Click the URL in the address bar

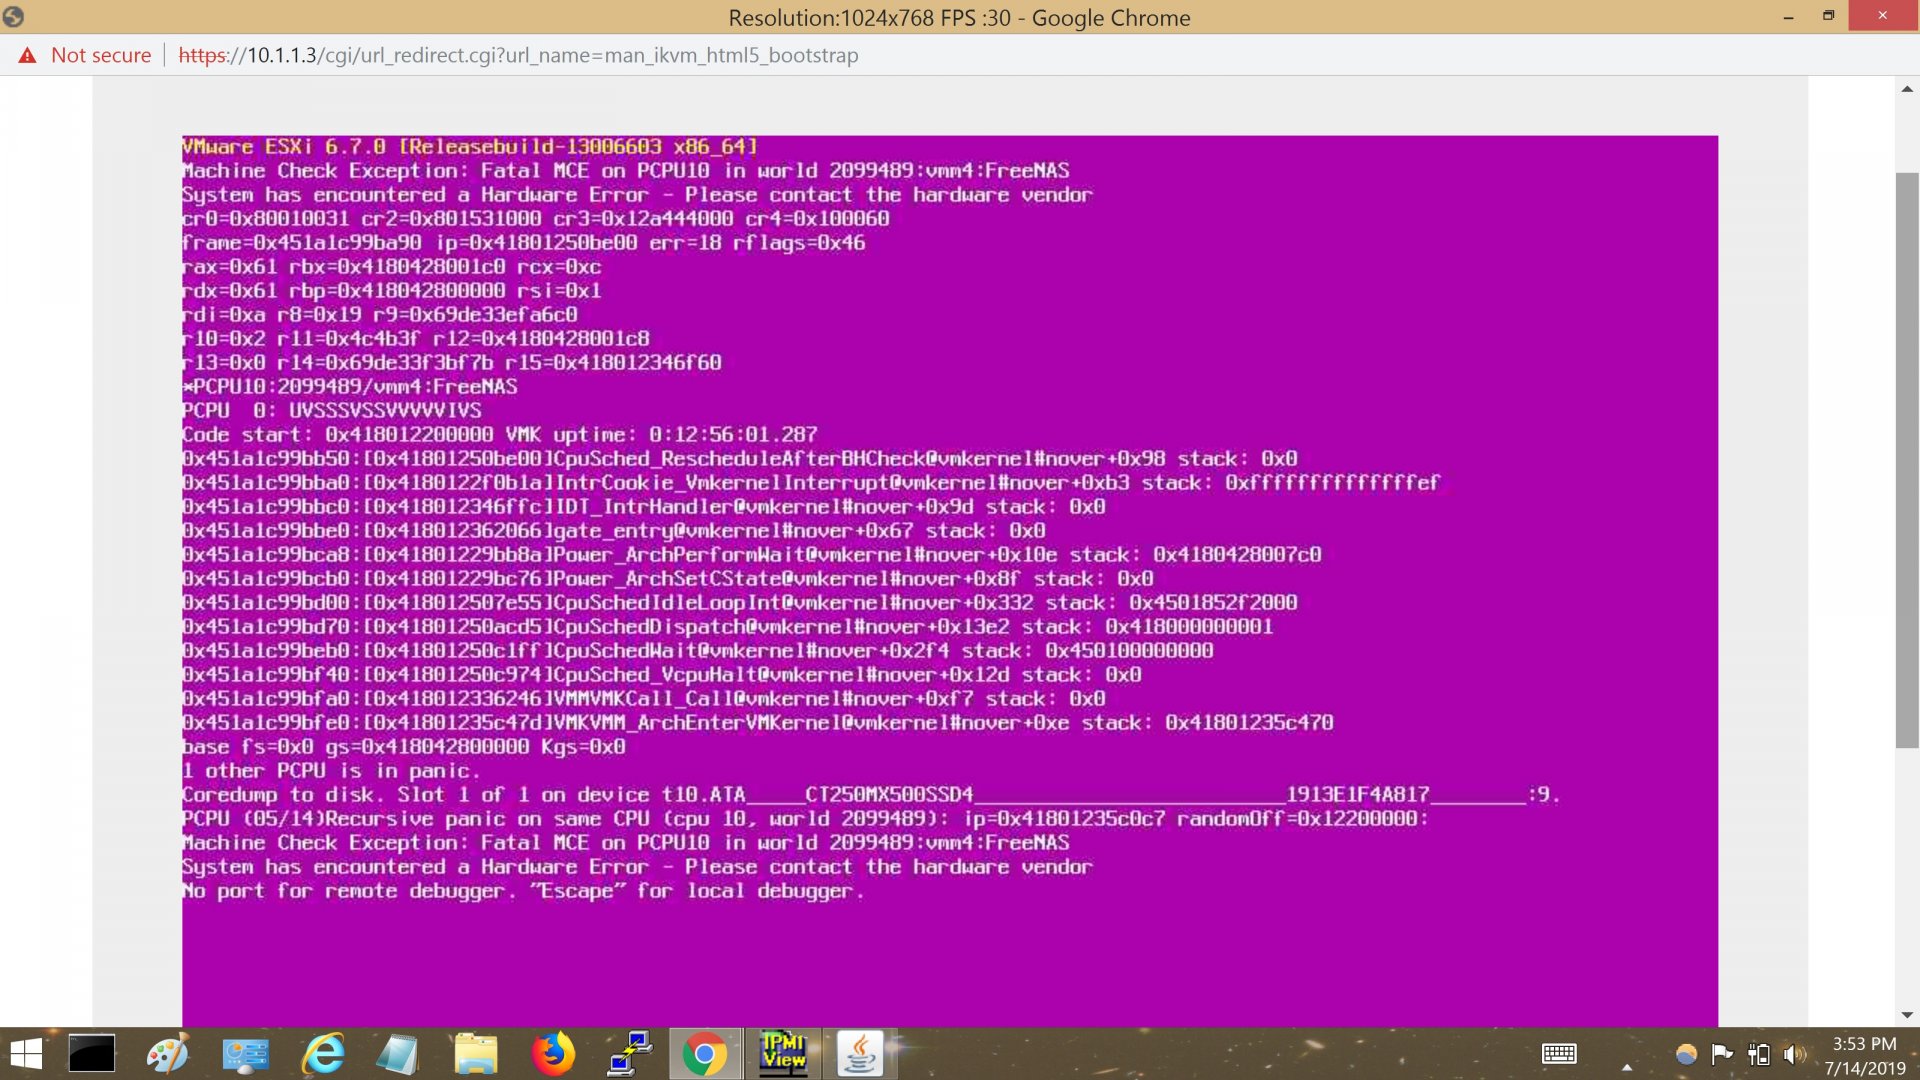point(518,55)
